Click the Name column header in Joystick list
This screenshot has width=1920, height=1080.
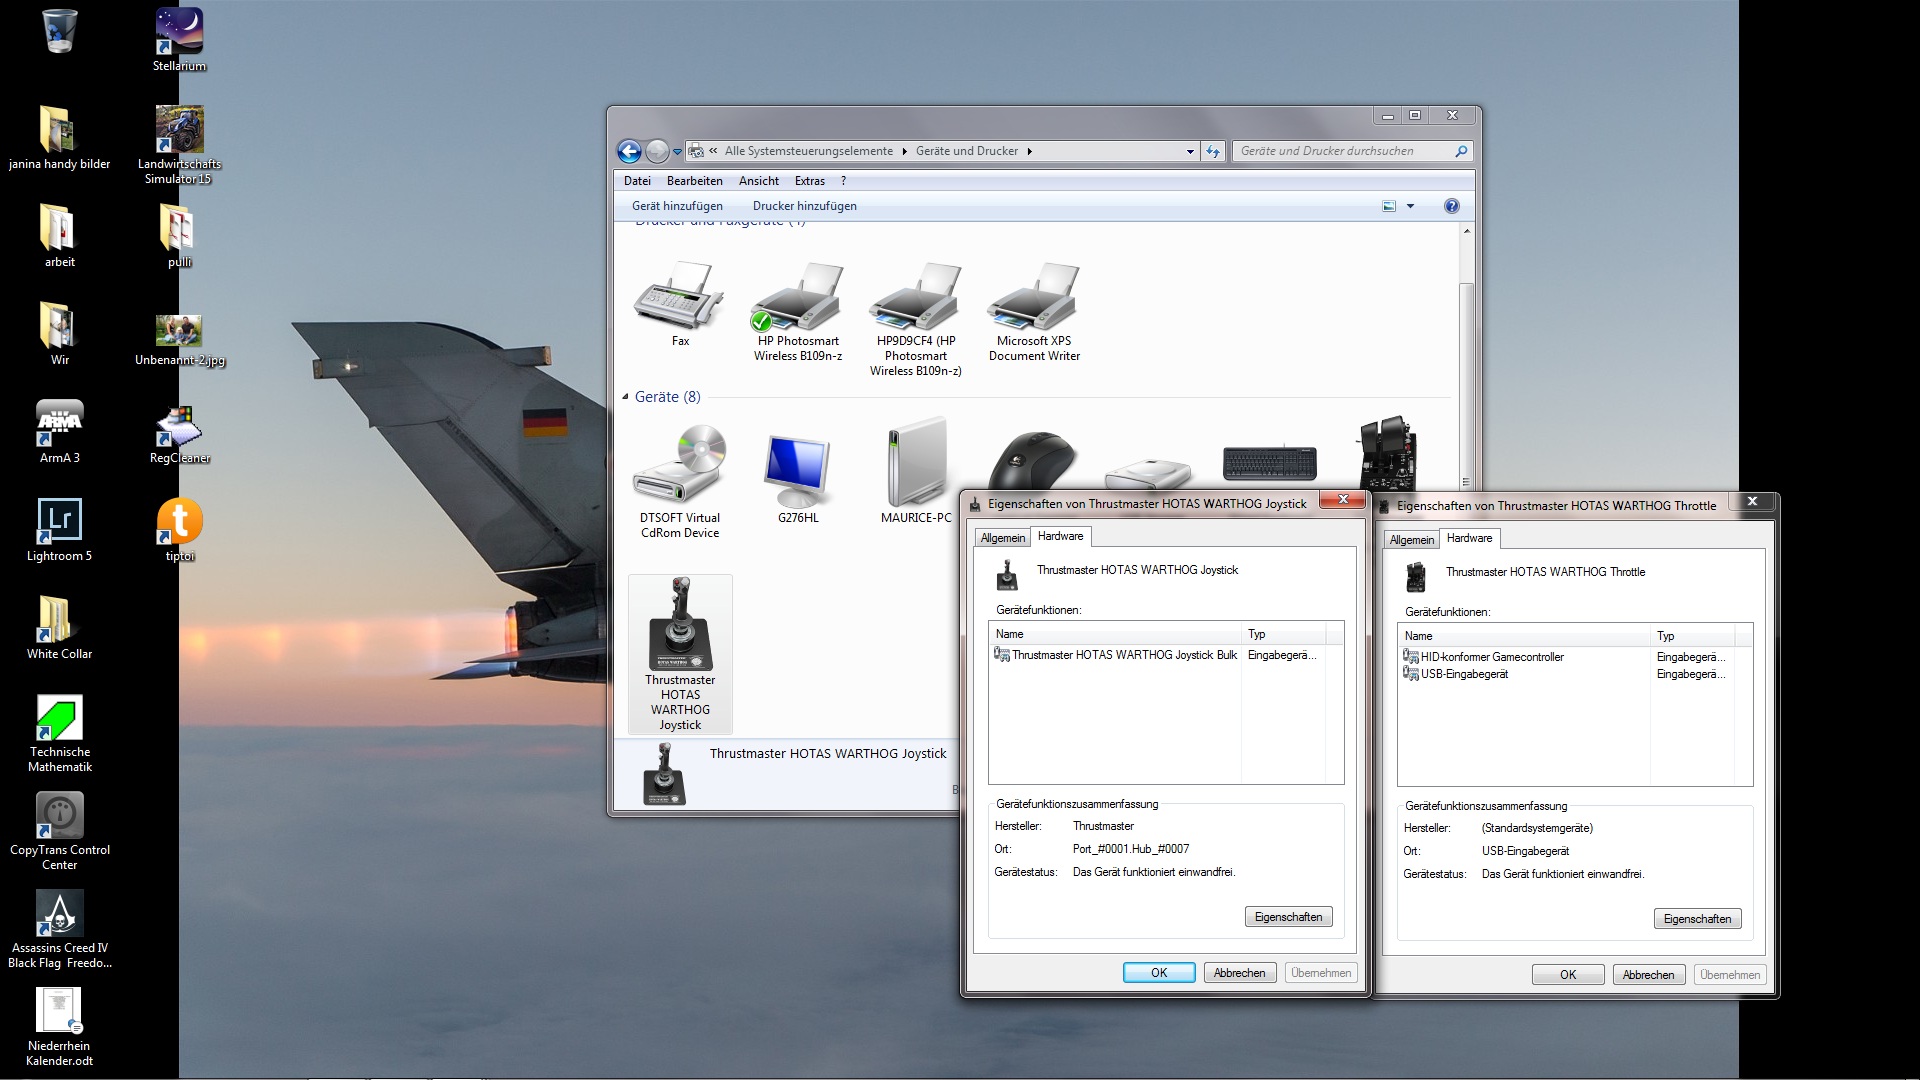tap(1115, 634)
